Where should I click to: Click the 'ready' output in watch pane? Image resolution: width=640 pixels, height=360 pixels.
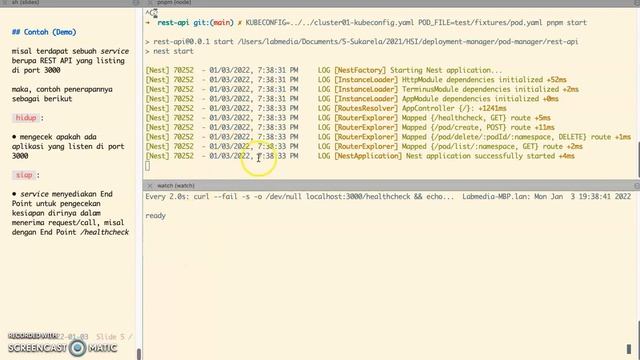156,216
